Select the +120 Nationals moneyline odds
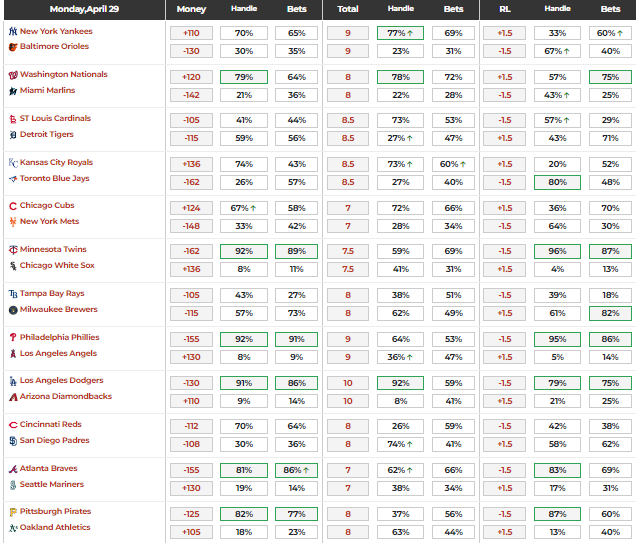 [x=190, y=76]
